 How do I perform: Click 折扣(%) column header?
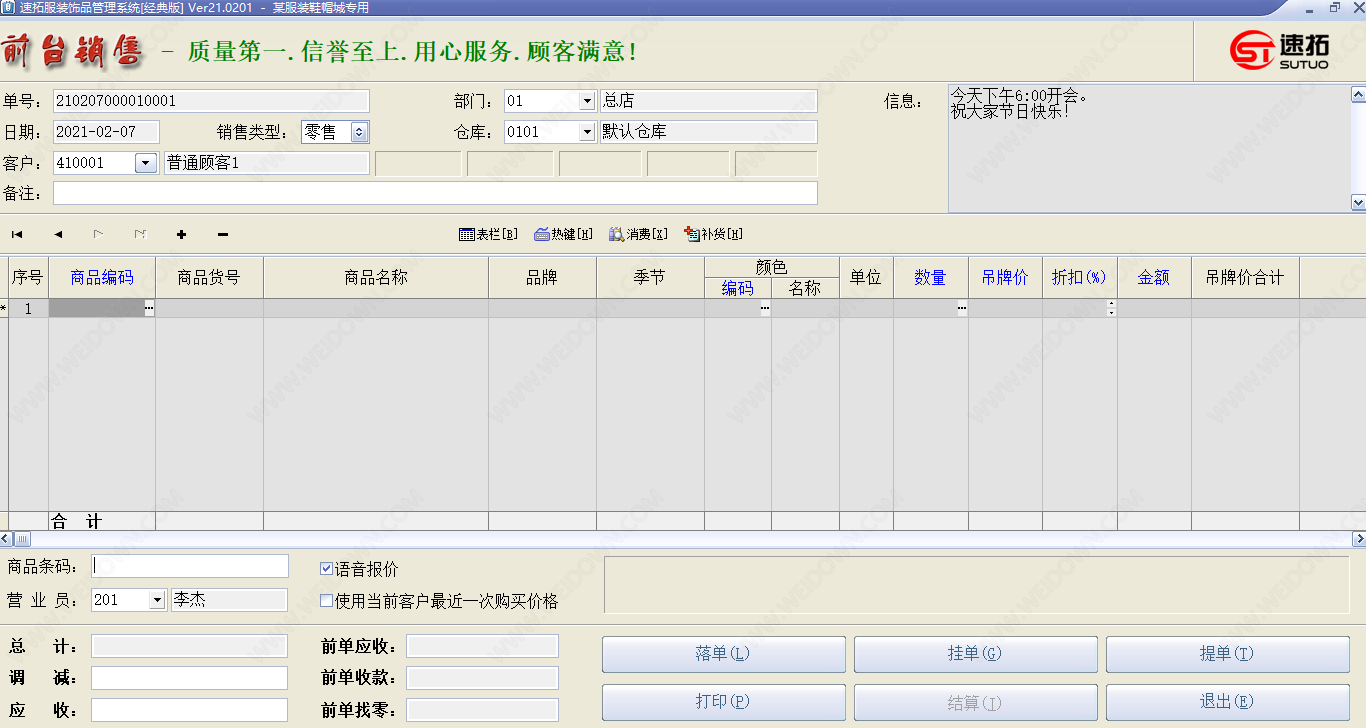pyautogui.click(x=1079, y=277)
